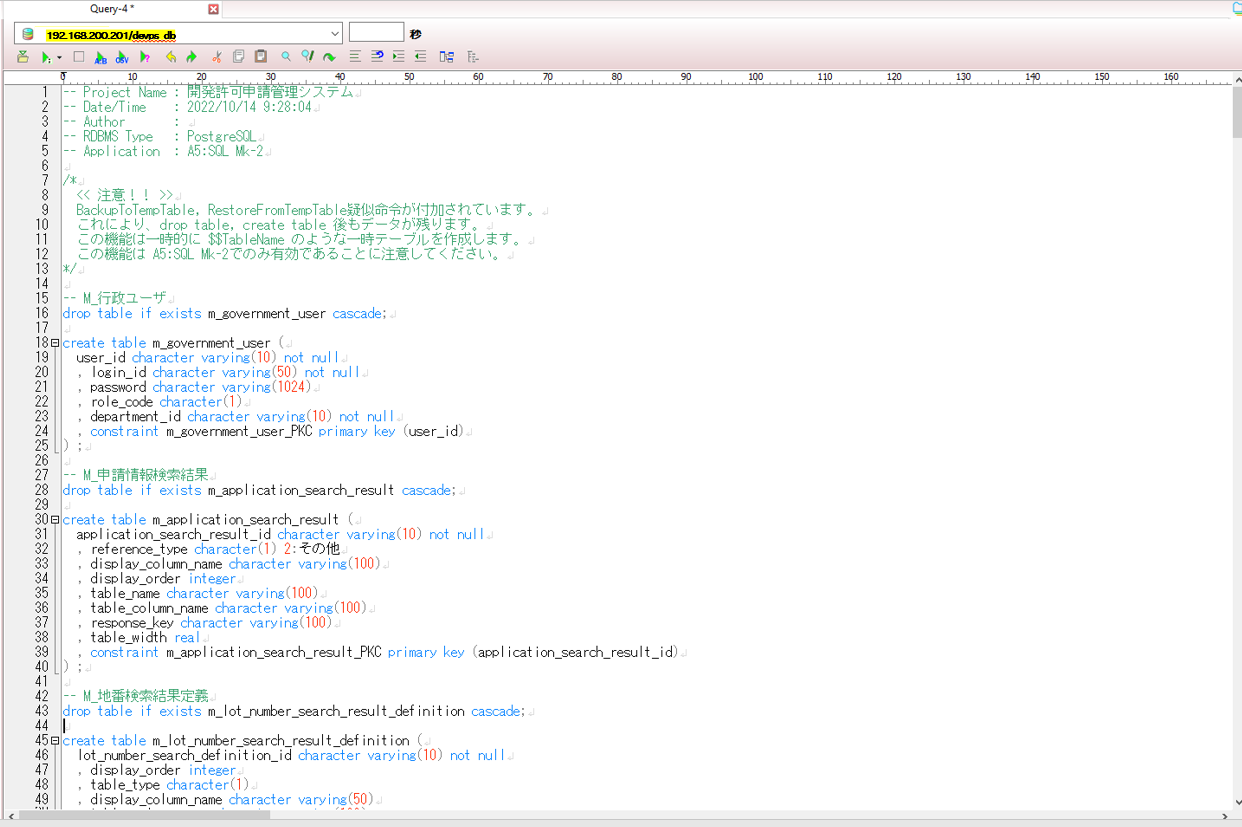This screenshot has width=1242, height=827.
Task: Click the export results to CSV icon
Action: click(122, 58)
